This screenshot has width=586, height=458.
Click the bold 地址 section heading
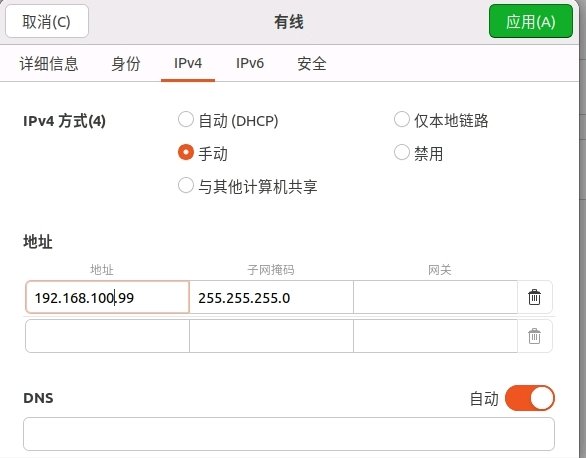point(38,242)
